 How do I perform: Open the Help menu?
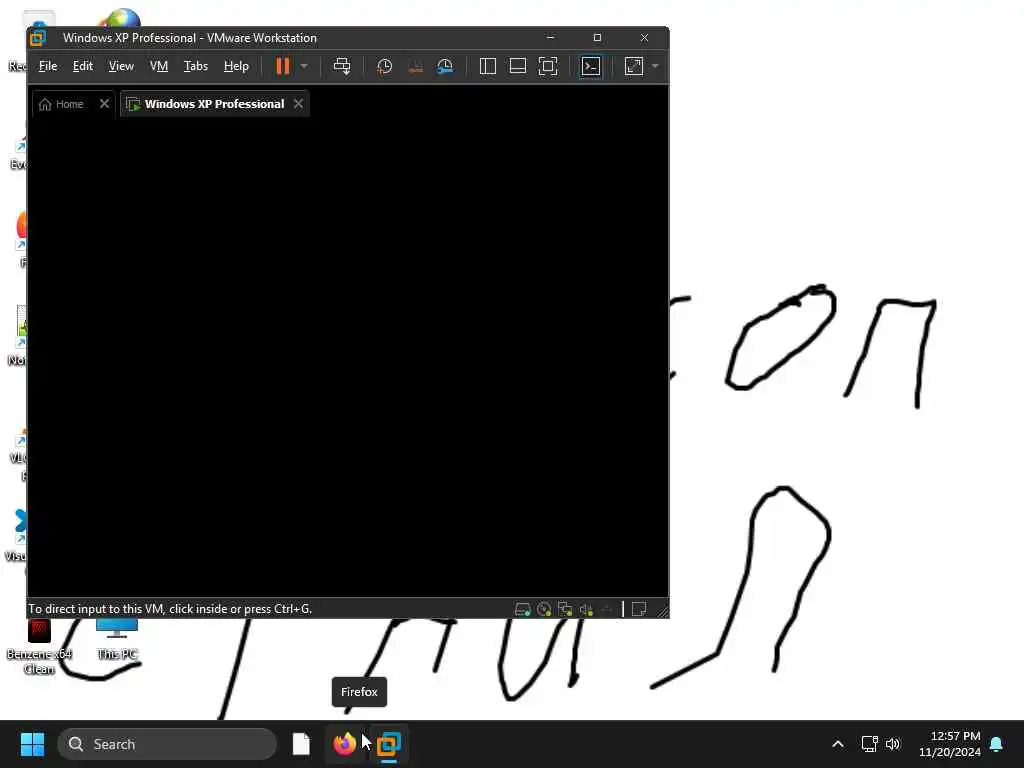[x=236, y=66]
